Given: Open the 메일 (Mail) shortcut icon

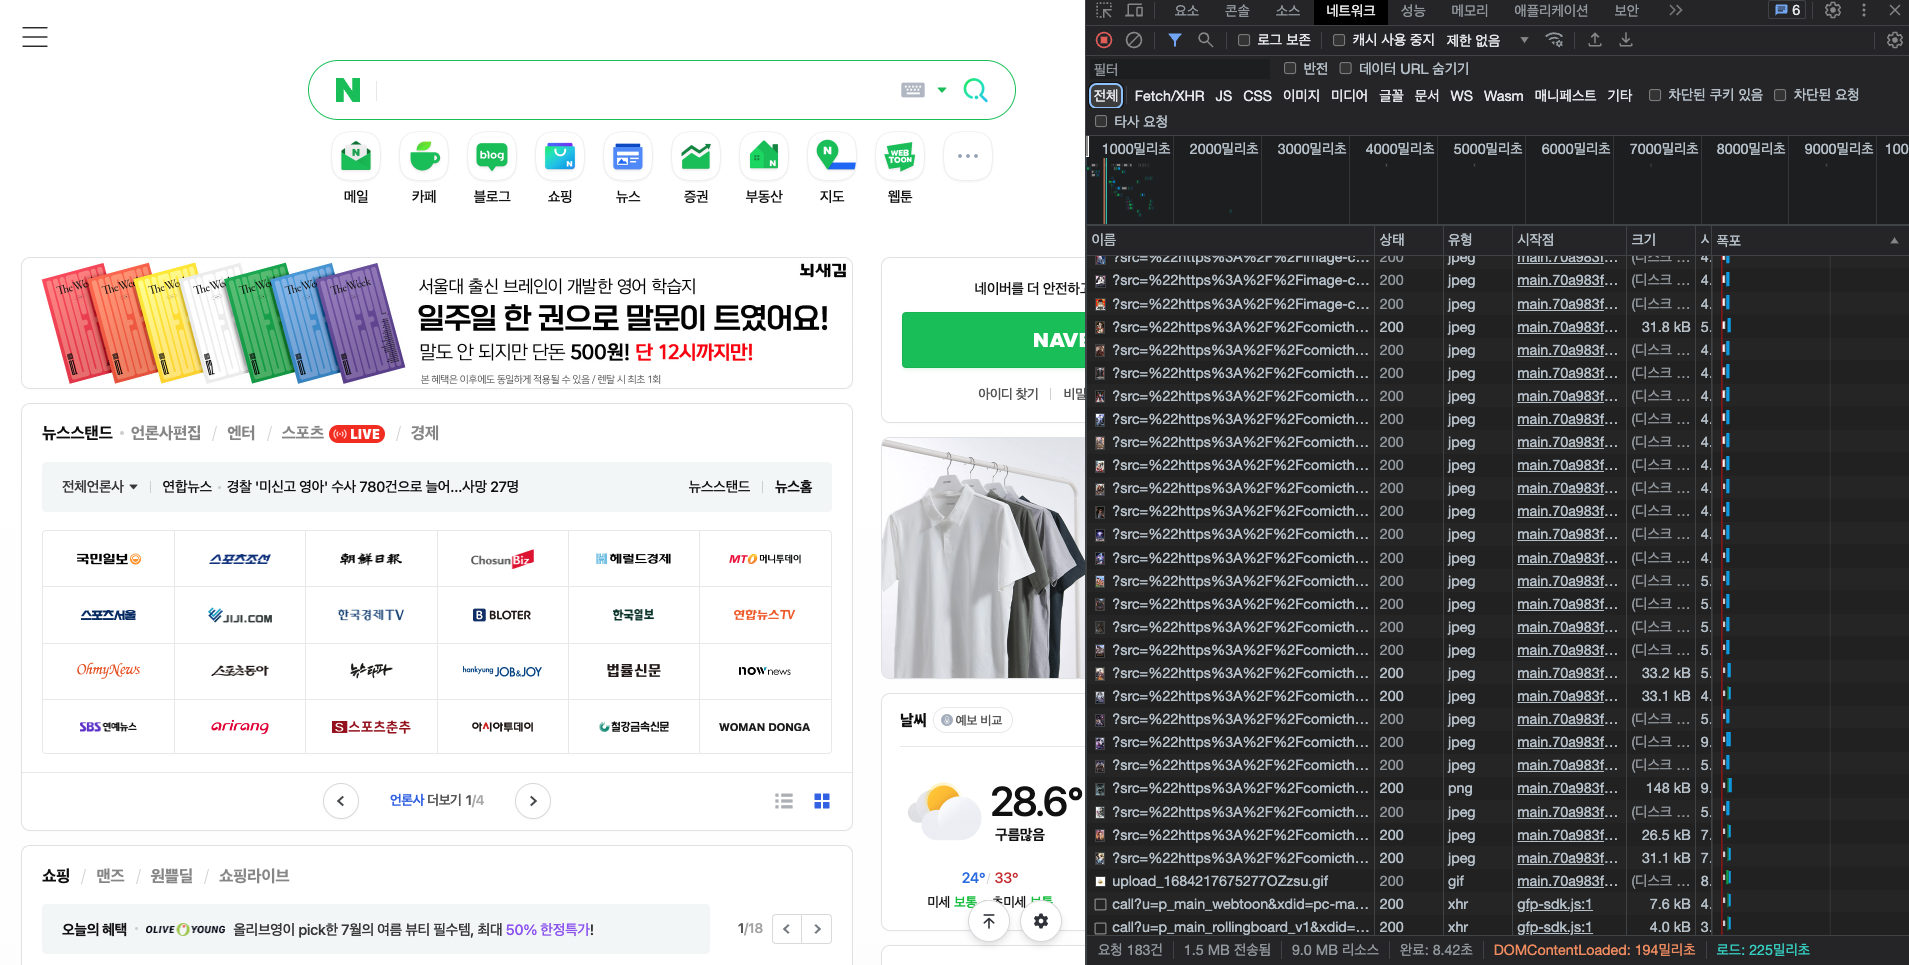Looking at the screenshot, I should [x=356, y=156].
